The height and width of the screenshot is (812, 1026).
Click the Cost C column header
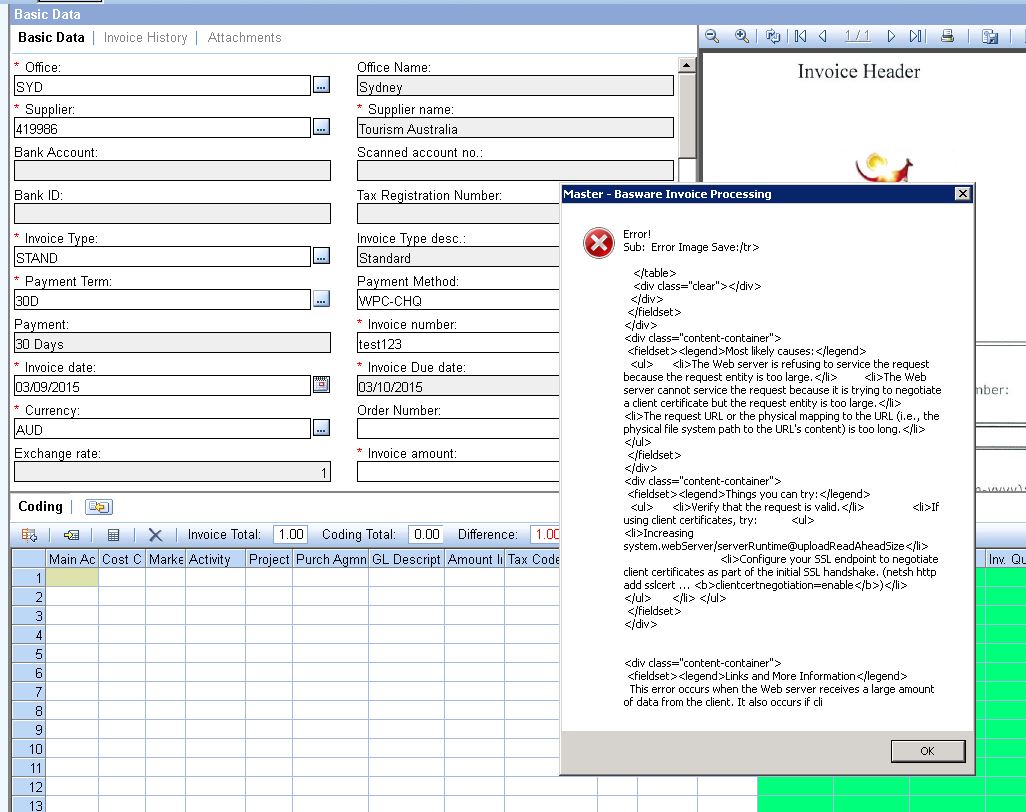point(122,559)
